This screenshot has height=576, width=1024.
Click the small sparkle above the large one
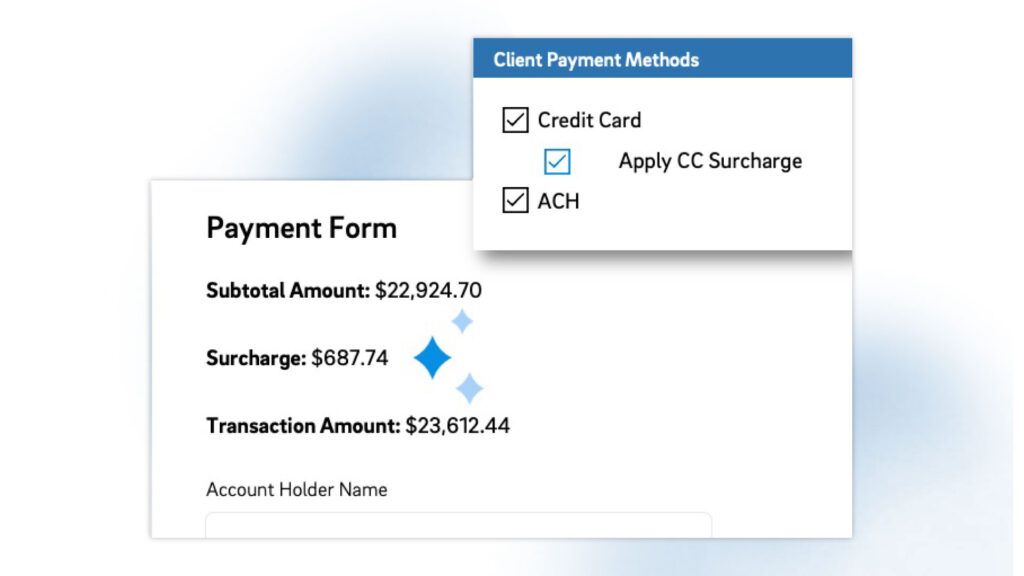(461, 321)
